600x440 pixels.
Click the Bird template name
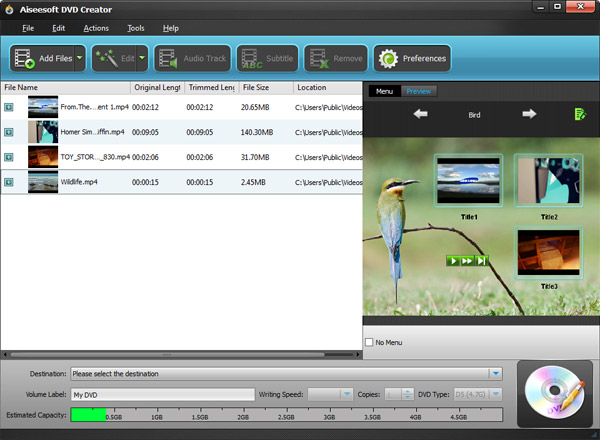click(x=474, y=115)
